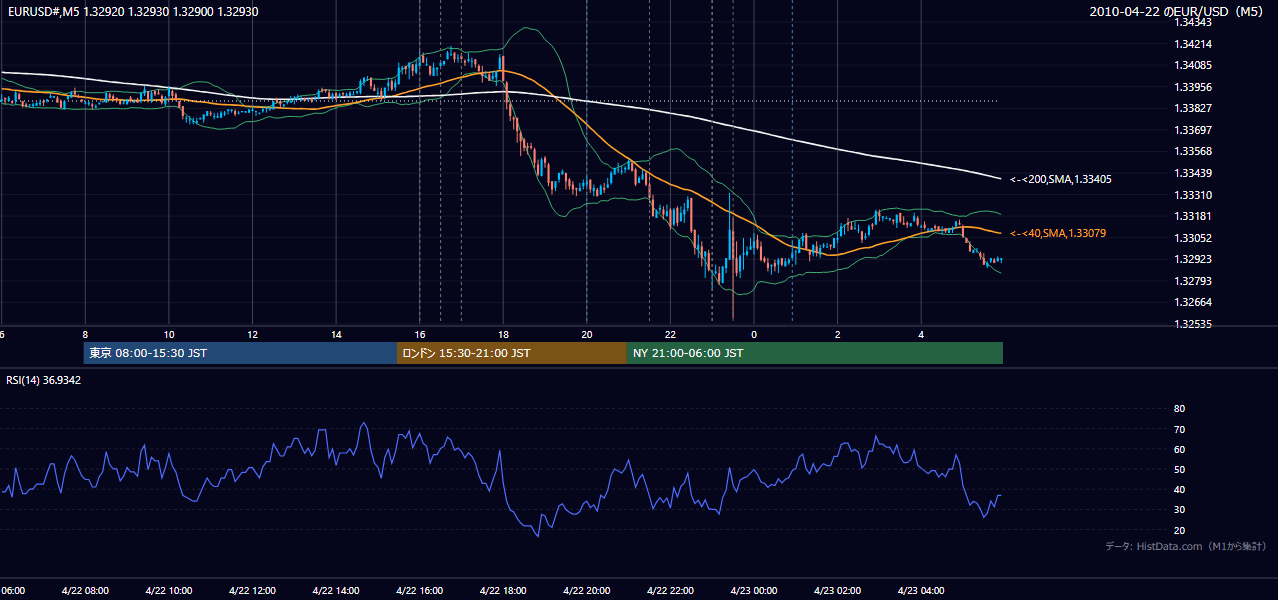Click RSI scale level 70
The height and width of the screenshot is (600, 1278).
pyautogui.click(x=1179, y=429)
